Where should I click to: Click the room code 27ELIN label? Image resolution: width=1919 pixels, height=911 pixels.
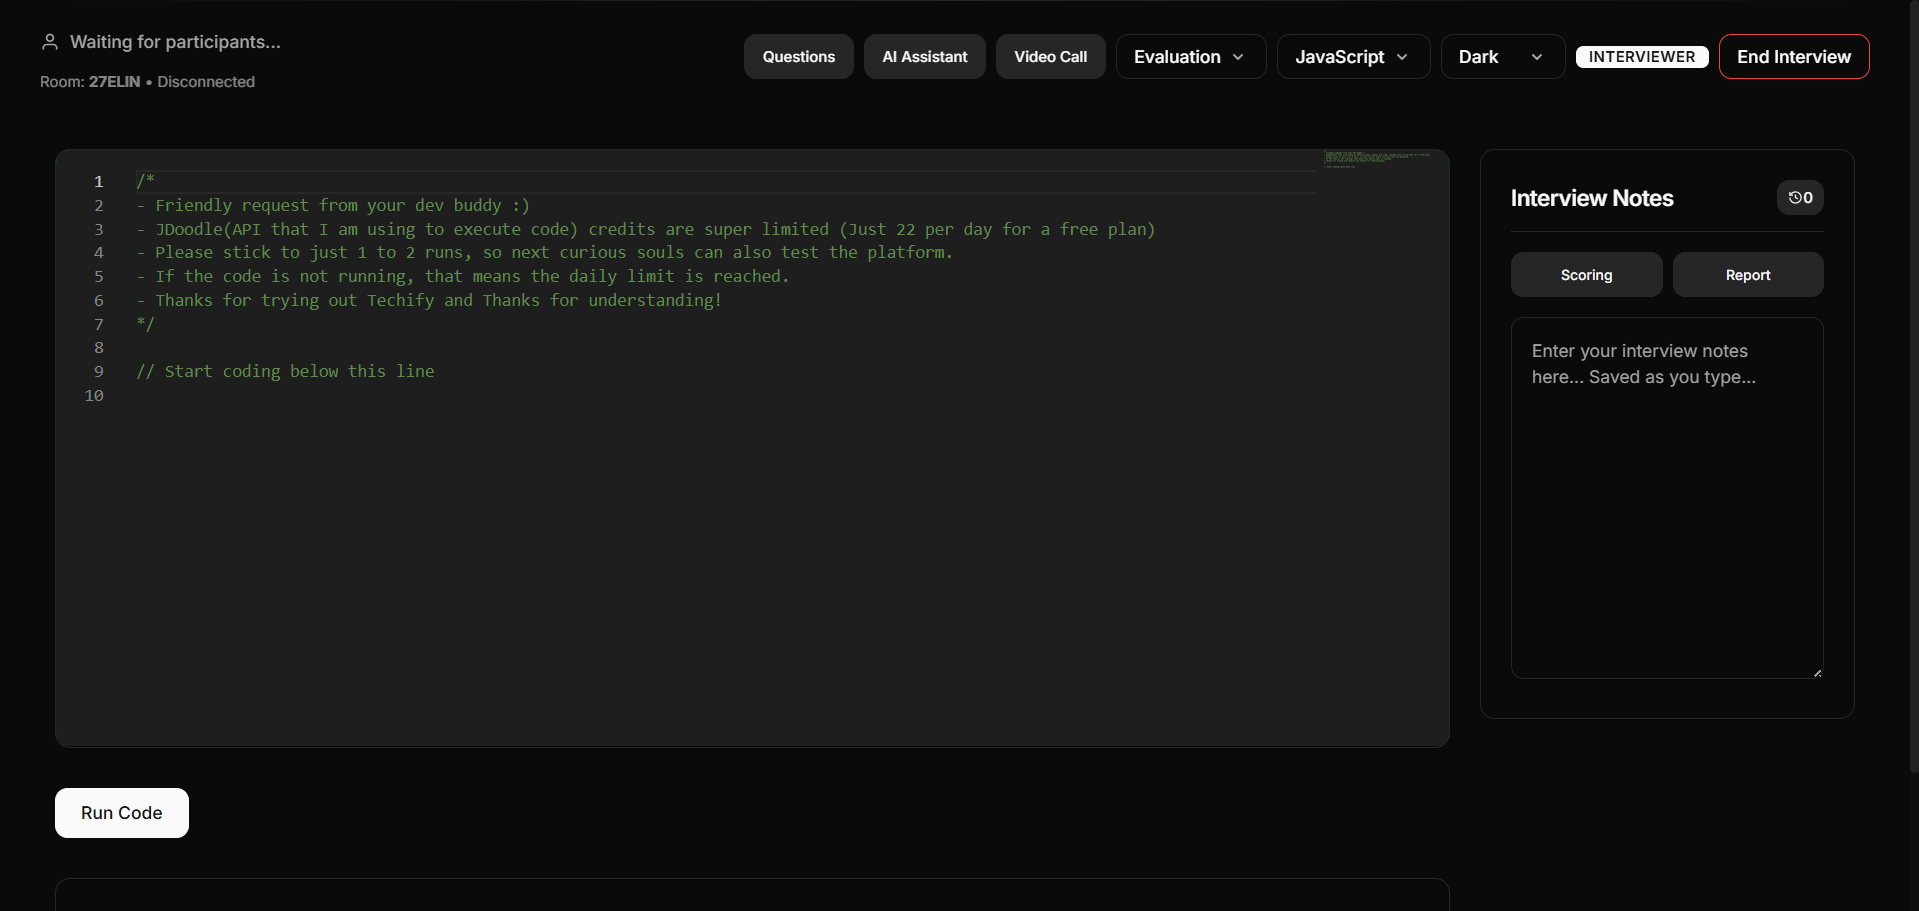[113, 81]
